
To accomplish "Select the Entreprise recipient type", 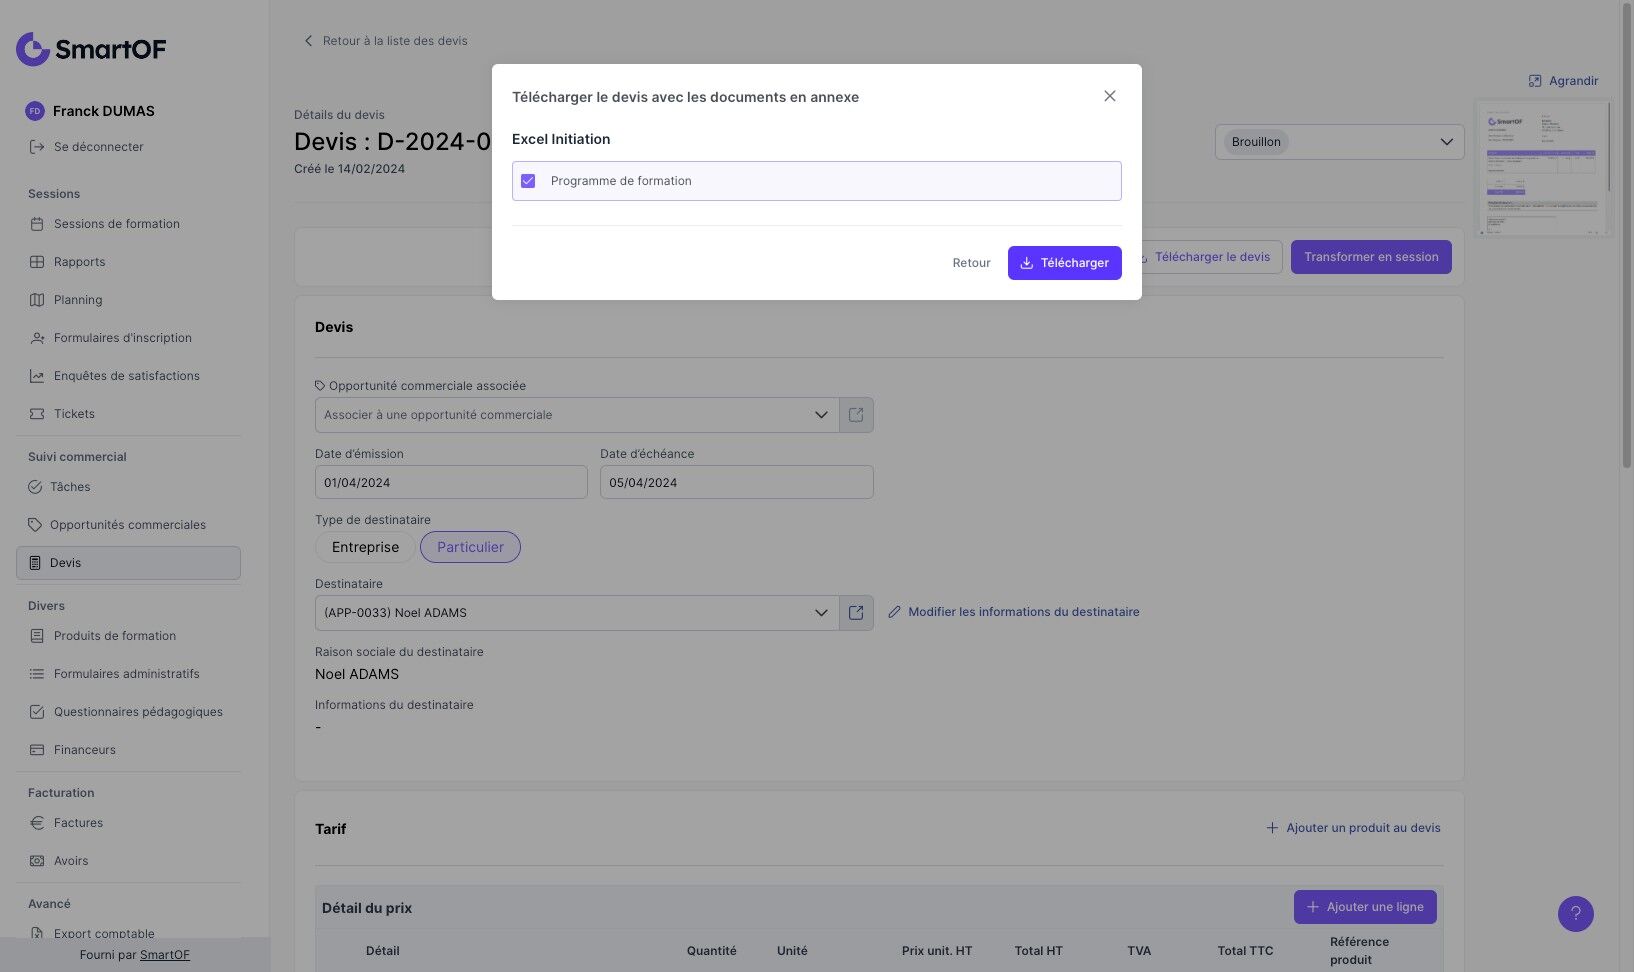I will 365,547.
